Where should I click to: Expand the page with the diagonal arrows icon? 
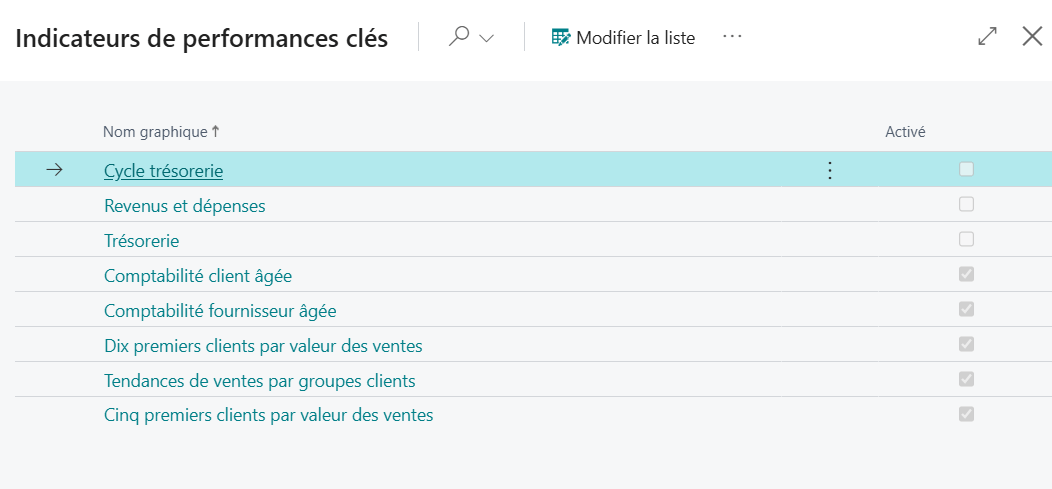(987, 37)
